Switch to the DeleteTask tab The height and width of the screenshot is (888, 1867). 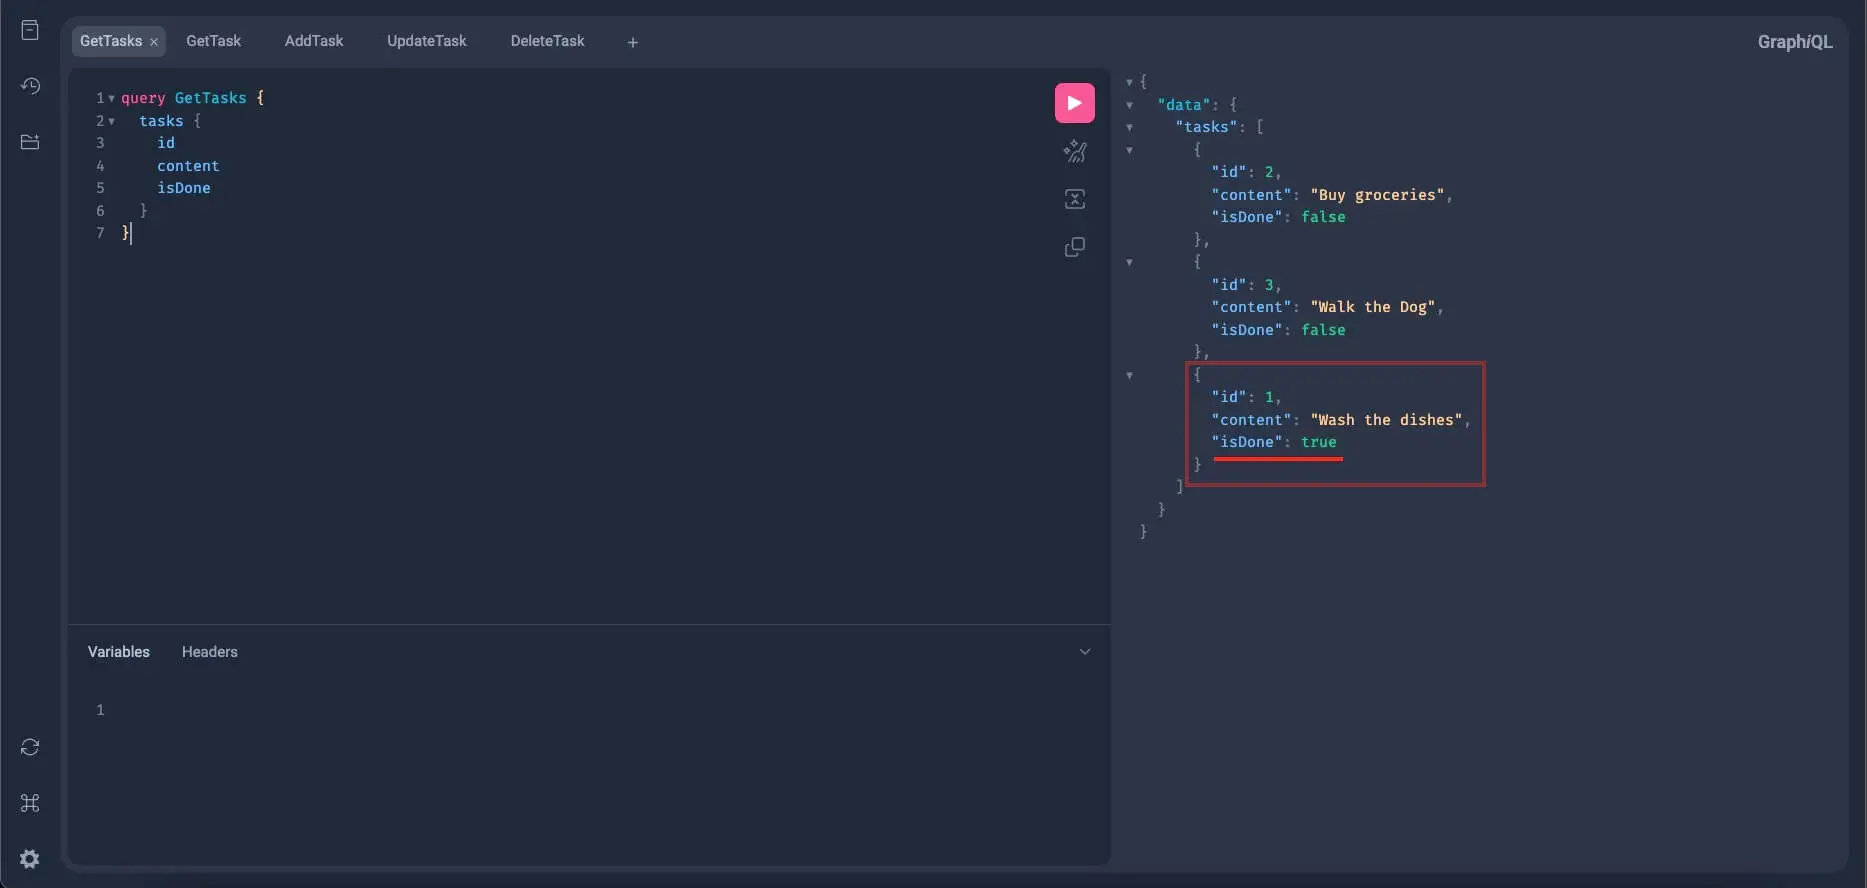pos(547,41)
